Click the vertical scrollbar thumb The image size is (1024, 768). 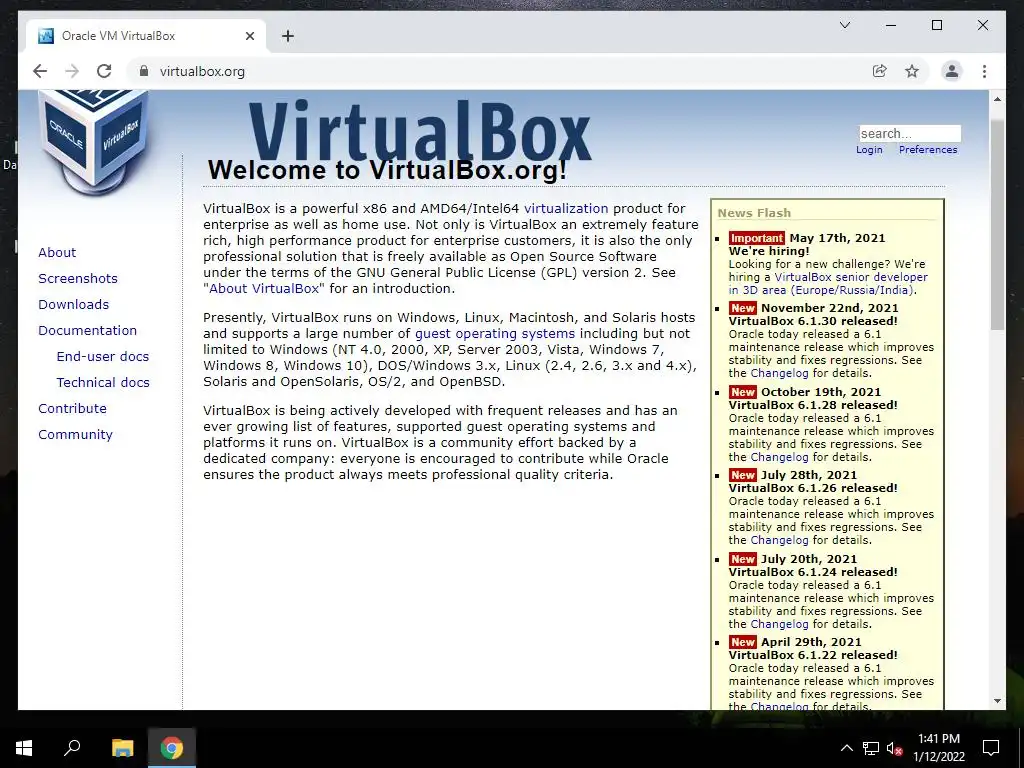pyautogui.click(x=997, y=225)
